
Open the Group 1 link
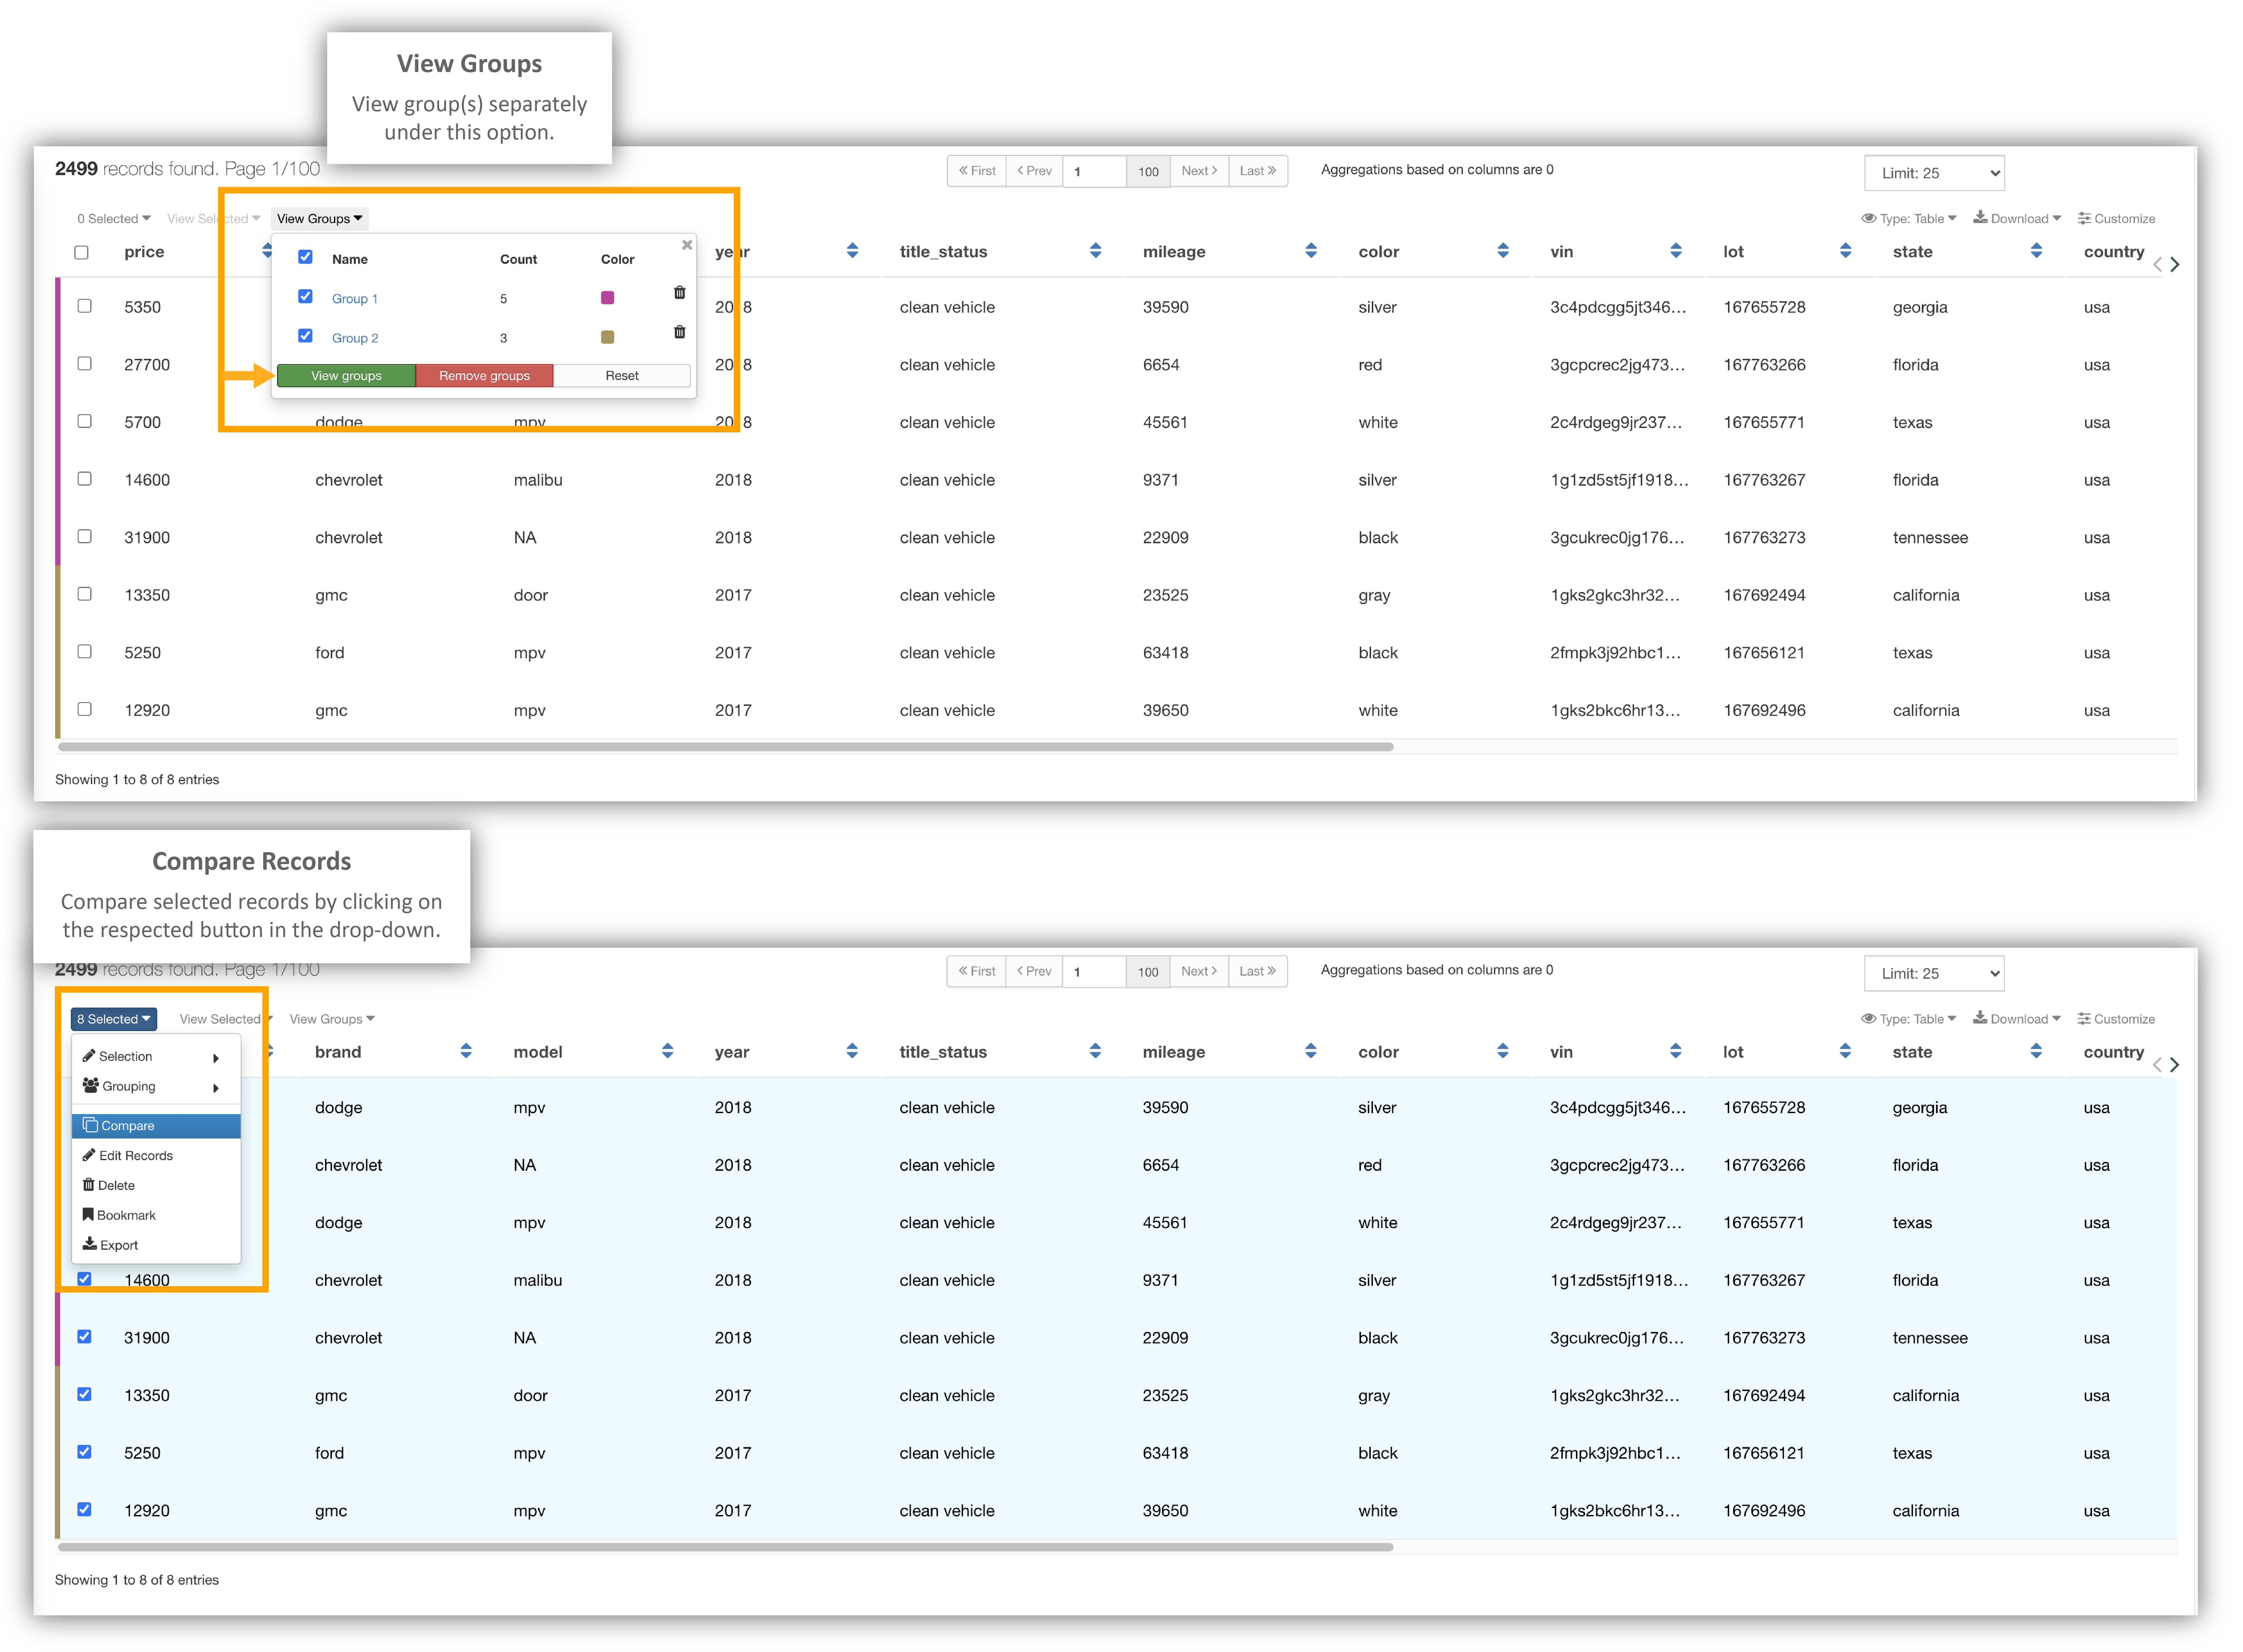pos(355,299)
